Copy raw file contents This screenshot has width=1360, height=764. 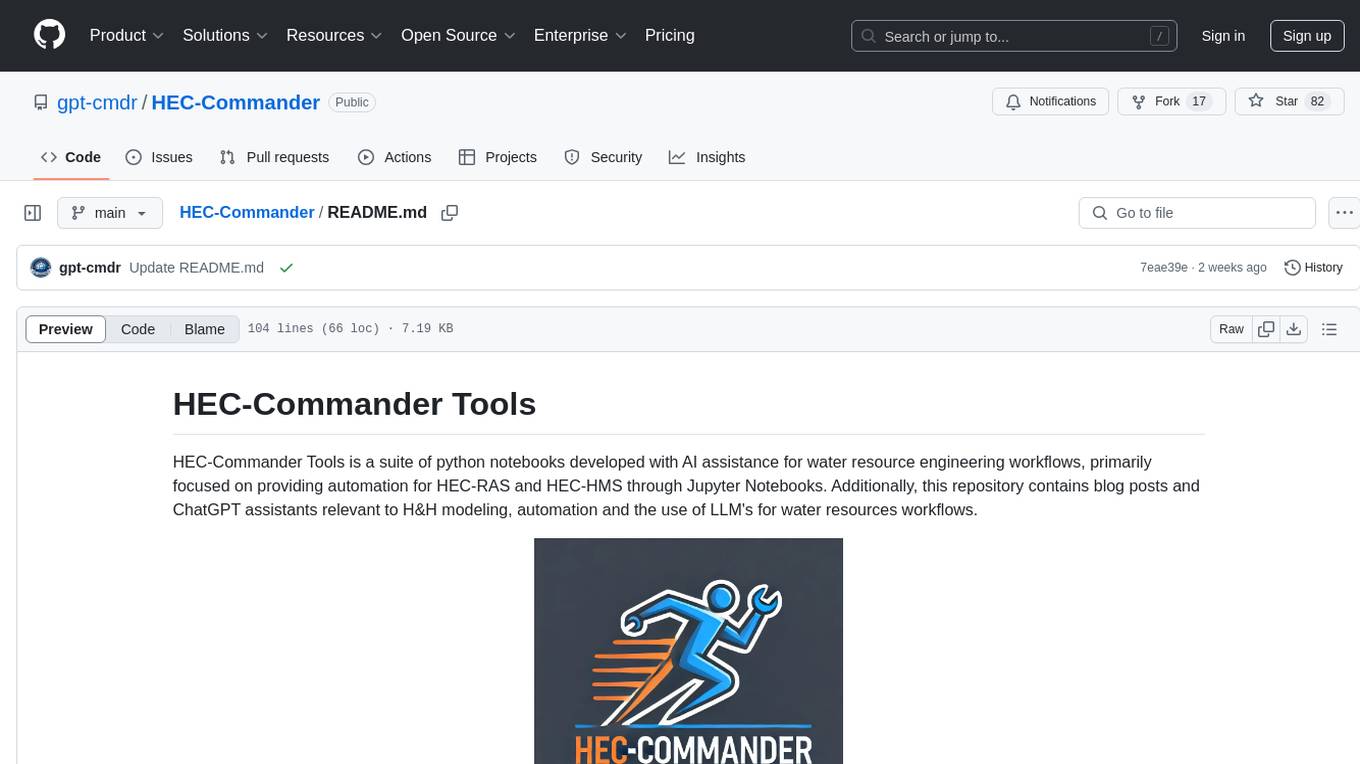1267,329
